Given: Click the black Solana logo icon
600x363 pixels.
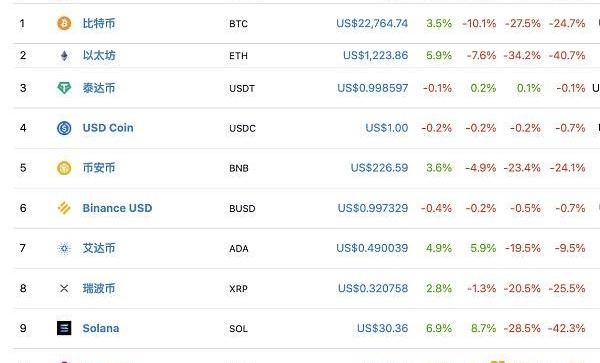Looking at the screenshot, I should tap(64, 328).
